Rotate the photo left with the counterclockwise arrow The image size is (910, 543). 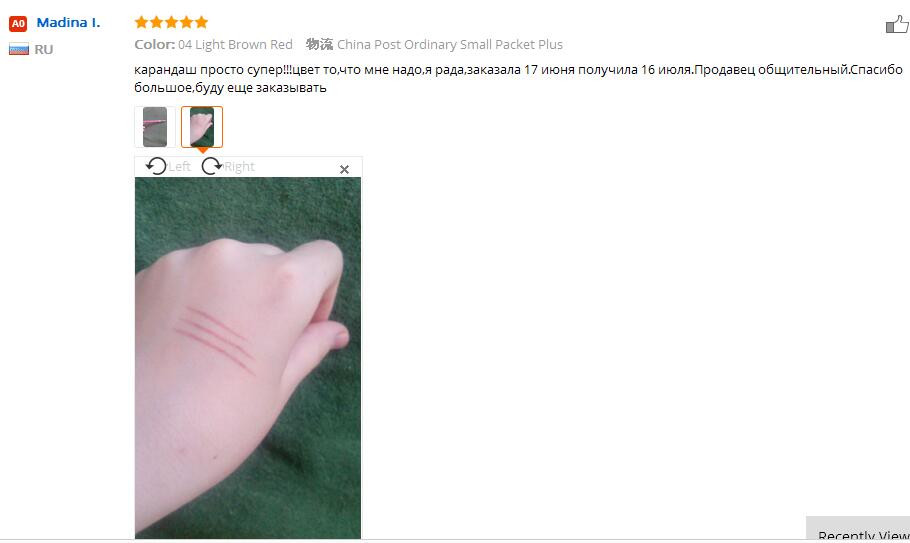click(156, 166)
